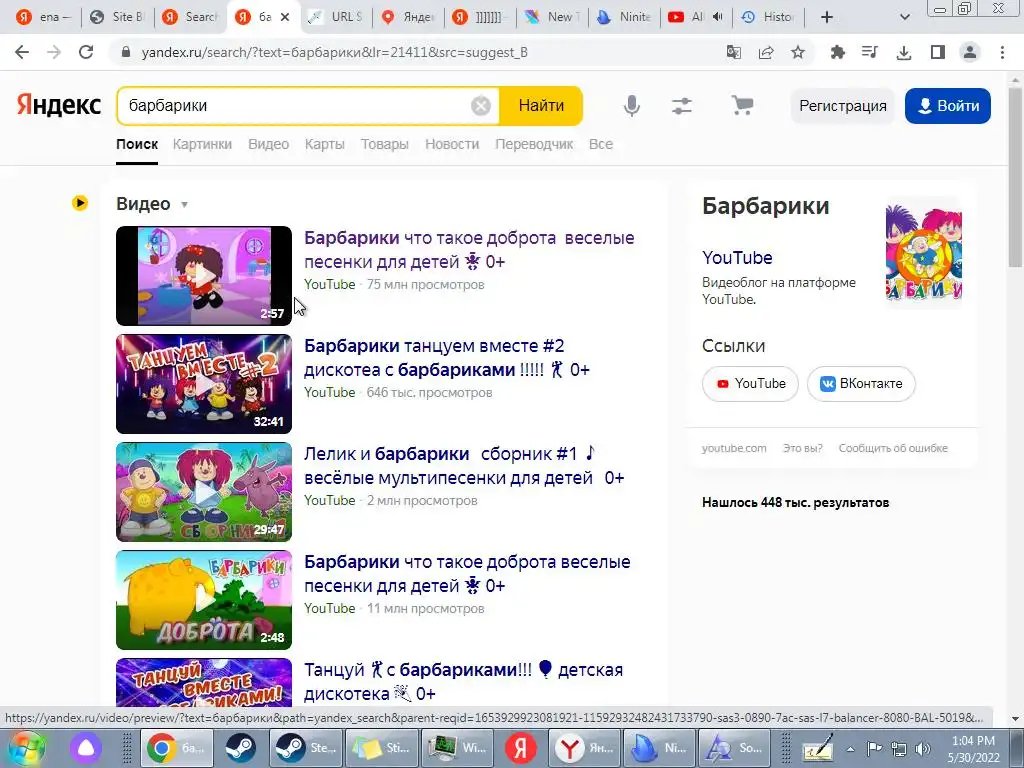
Task: Open the Chrome taskbar button
Action: pyautogui.click(x=176, y=748)
